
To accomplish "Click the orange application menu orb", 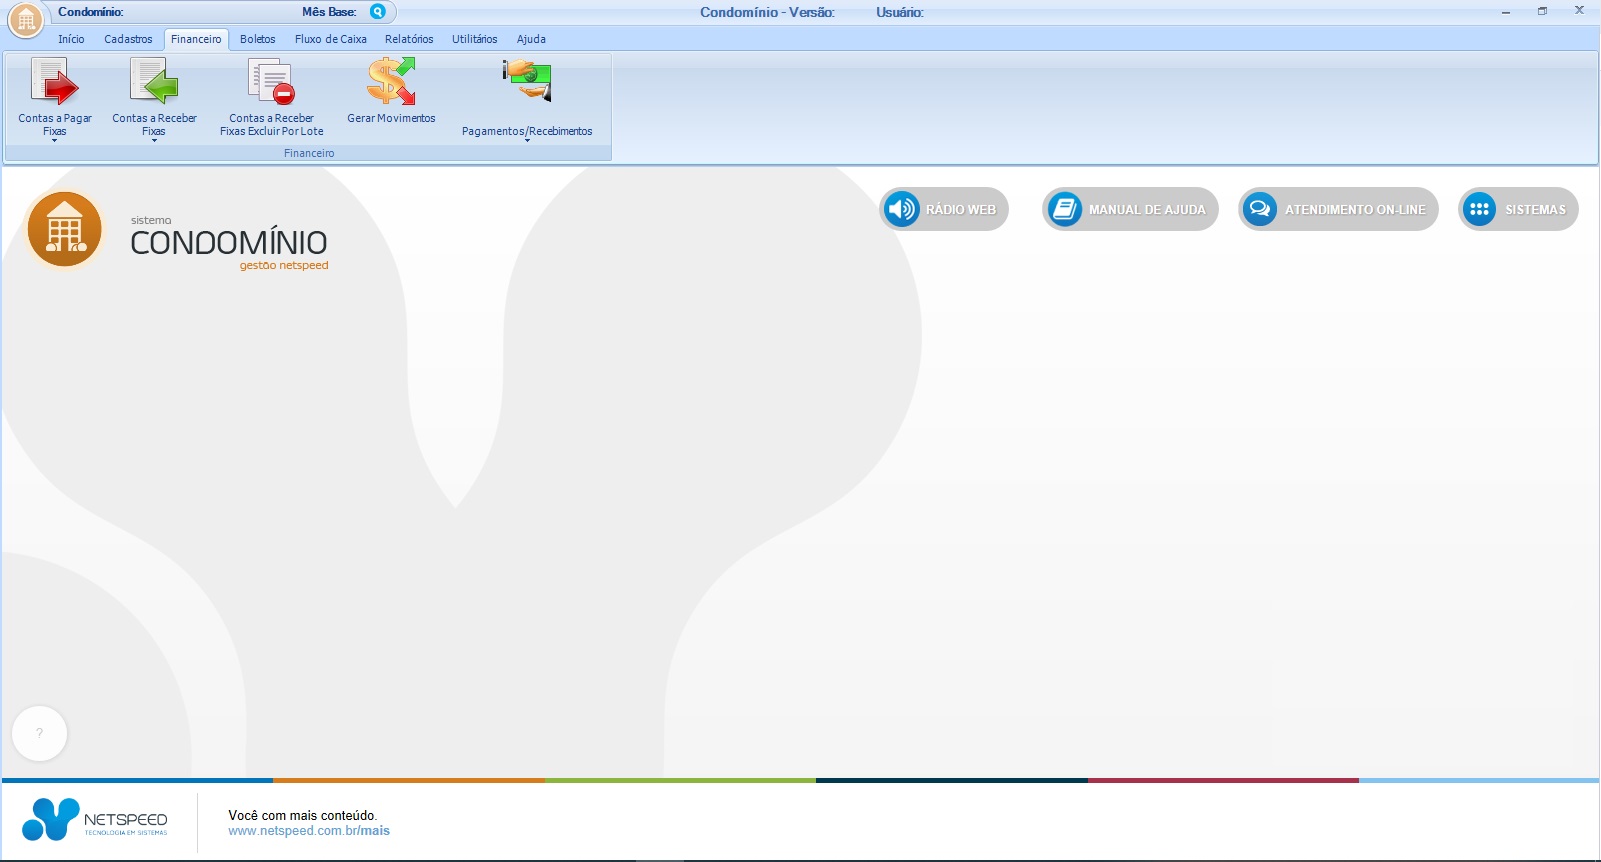I will 26,19.
